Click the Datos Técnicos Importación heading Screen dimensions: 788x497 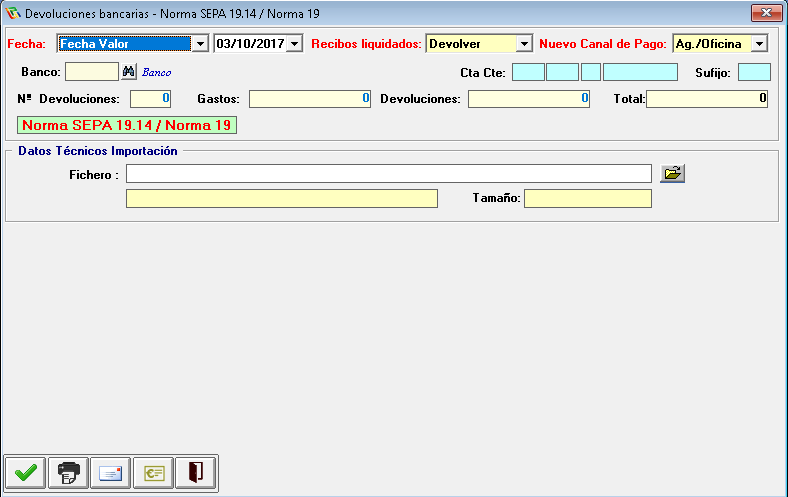point(97,151)
